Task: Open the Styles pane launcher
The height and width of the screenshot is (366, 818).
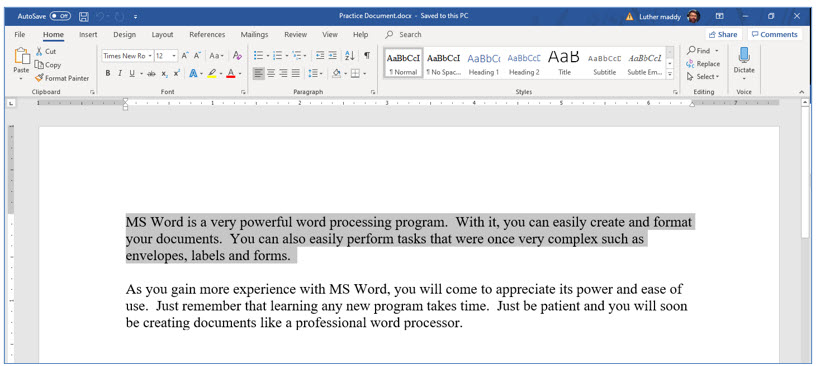Action: tap(675, 92)
